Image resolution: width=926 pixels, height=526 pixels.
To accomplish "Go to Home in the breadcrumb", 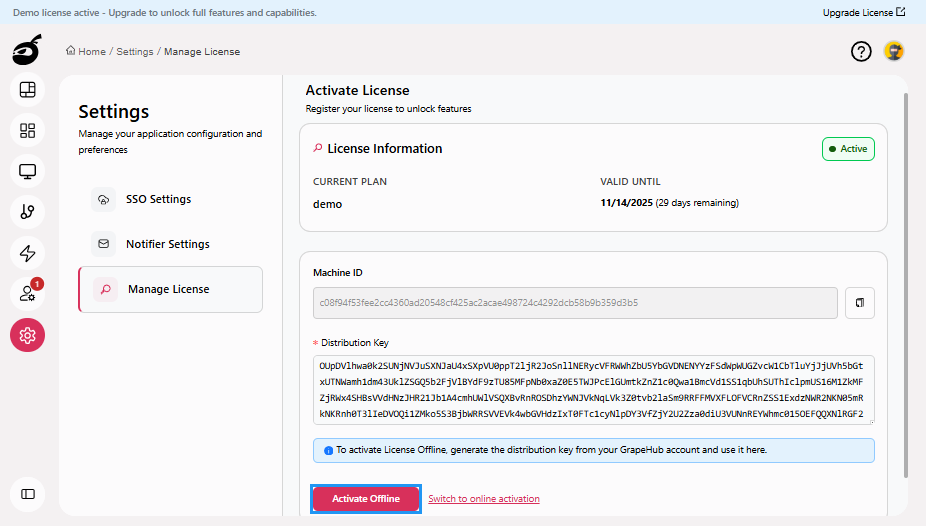I will click(92, 51).
